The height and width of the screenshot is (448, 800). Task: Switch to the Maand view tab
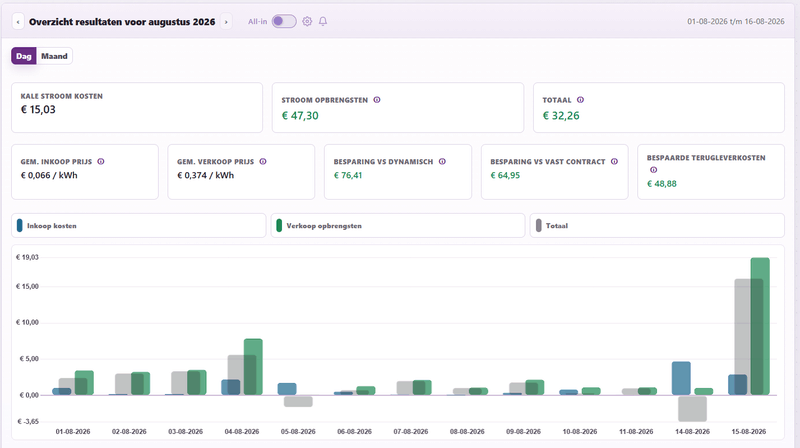coord(54,56)
